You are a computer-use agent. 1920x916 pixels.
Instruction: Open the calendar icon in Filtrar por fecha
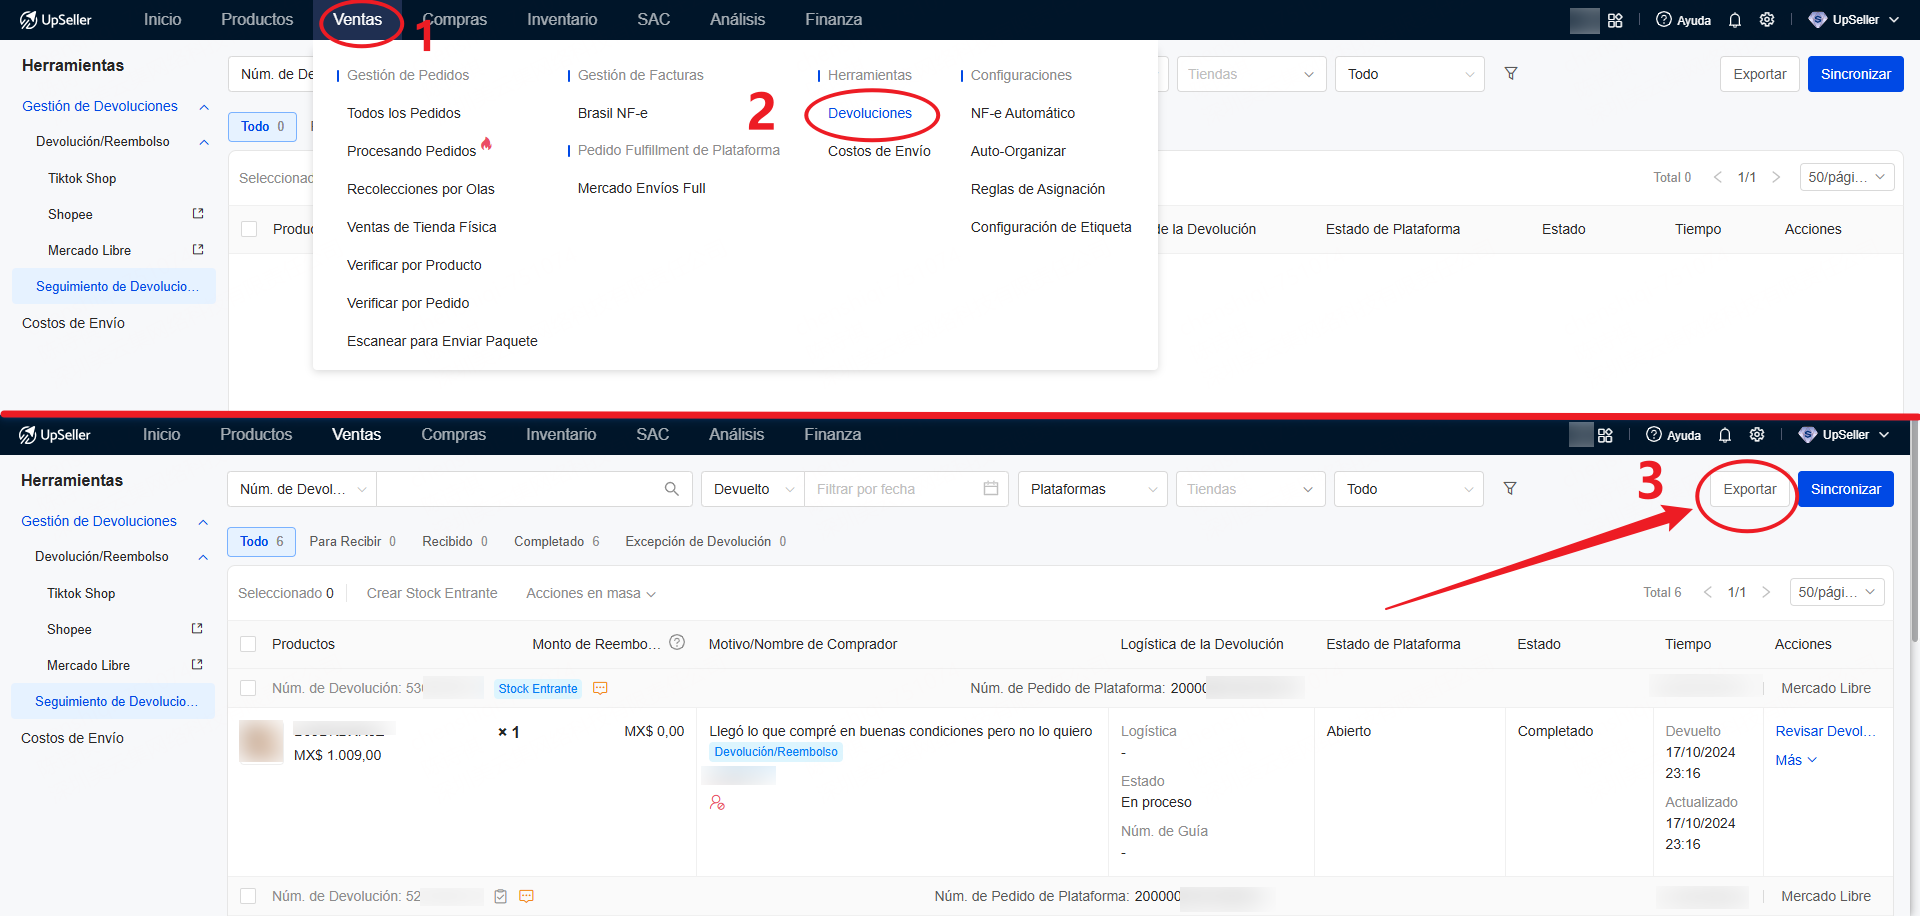tap(991, 489)
